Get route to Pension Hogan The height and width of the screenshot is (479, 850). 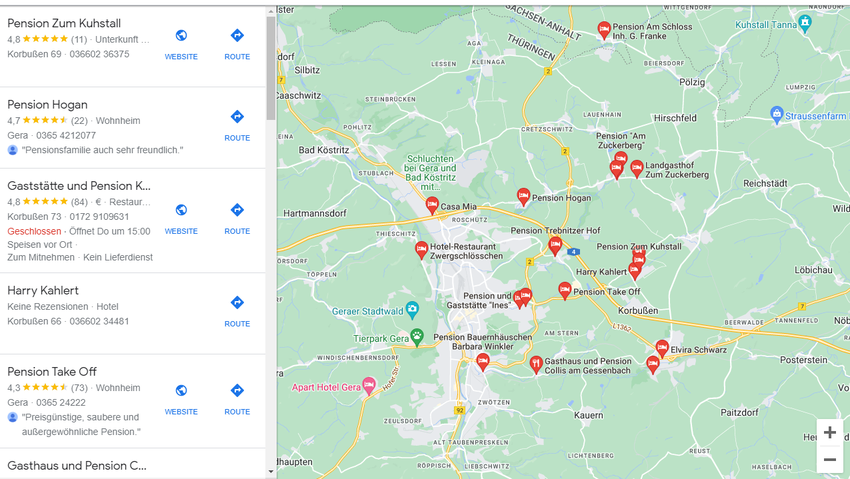point(237,126)
